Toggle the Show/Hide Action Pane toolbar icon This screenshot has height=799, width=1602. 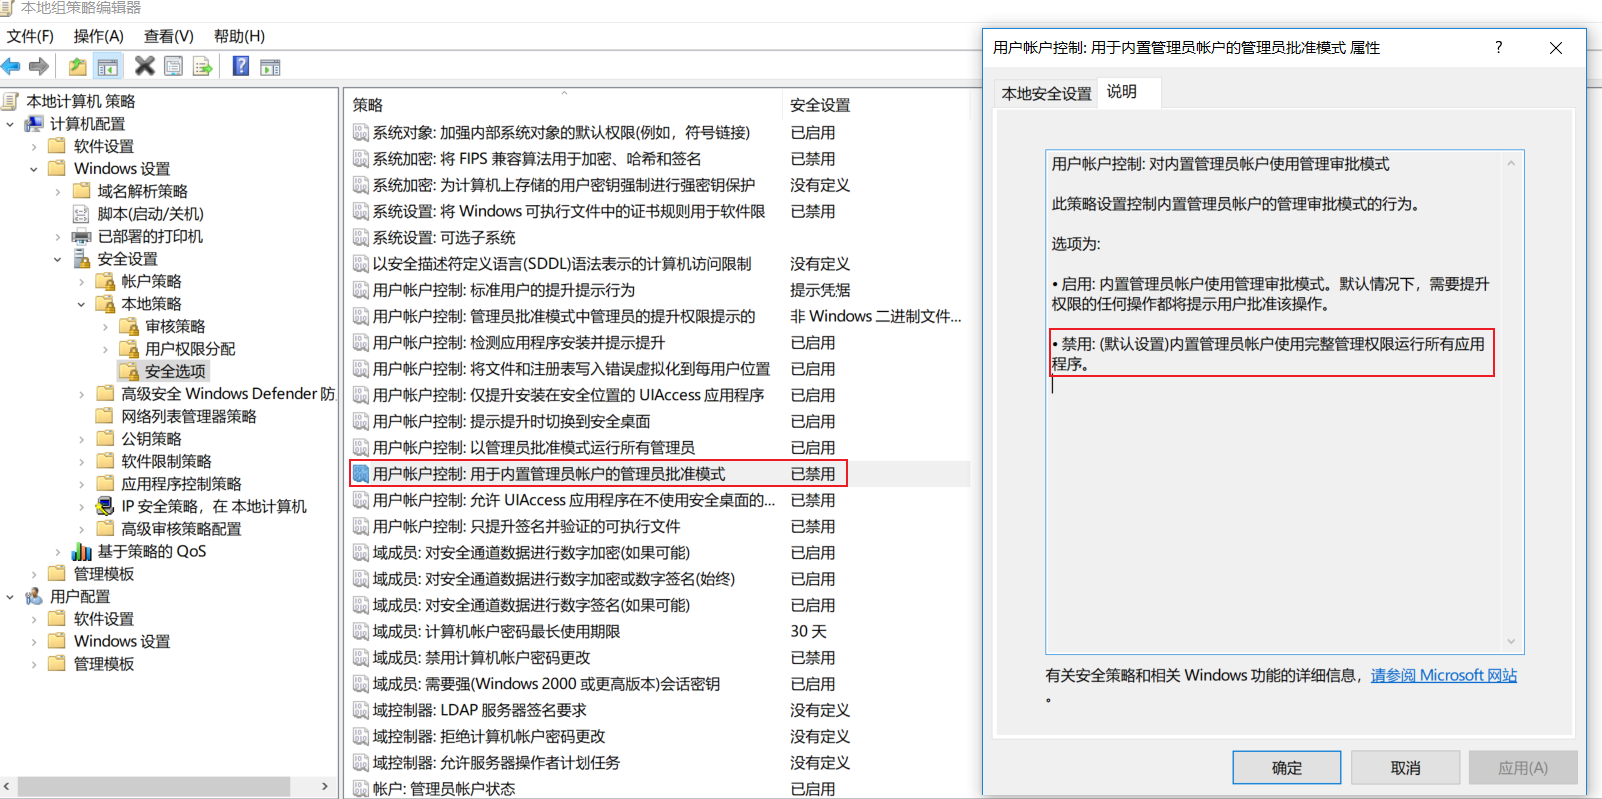(270, 67)
